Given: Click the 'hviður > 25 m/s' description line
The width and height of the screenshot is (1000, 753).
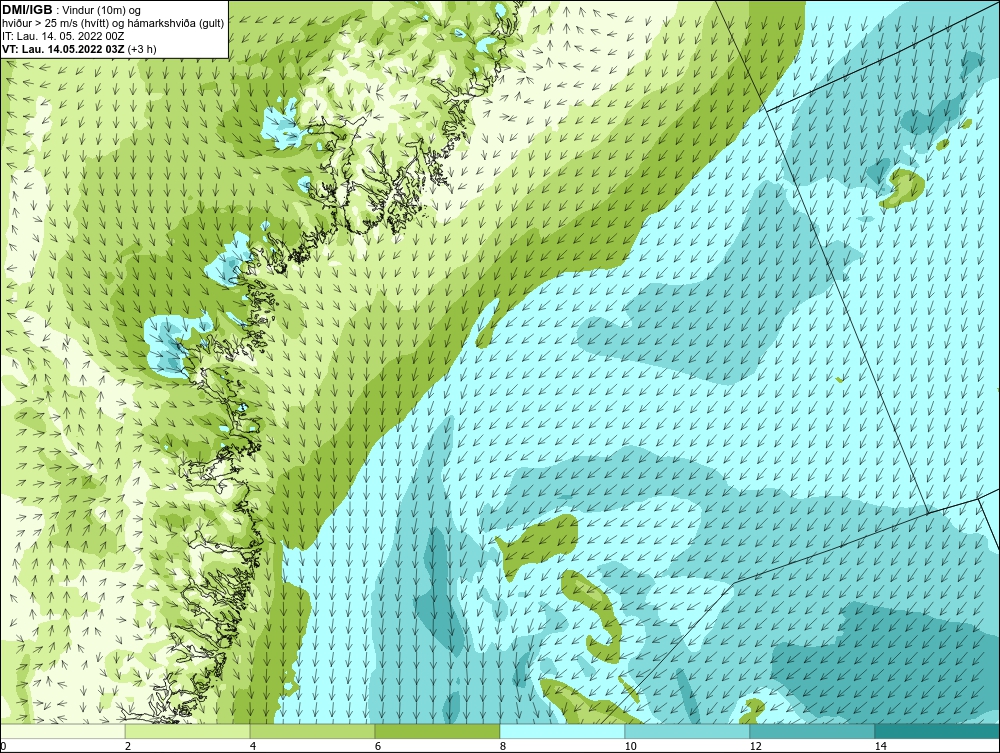Looking at the screenshot, I should 113,23.
